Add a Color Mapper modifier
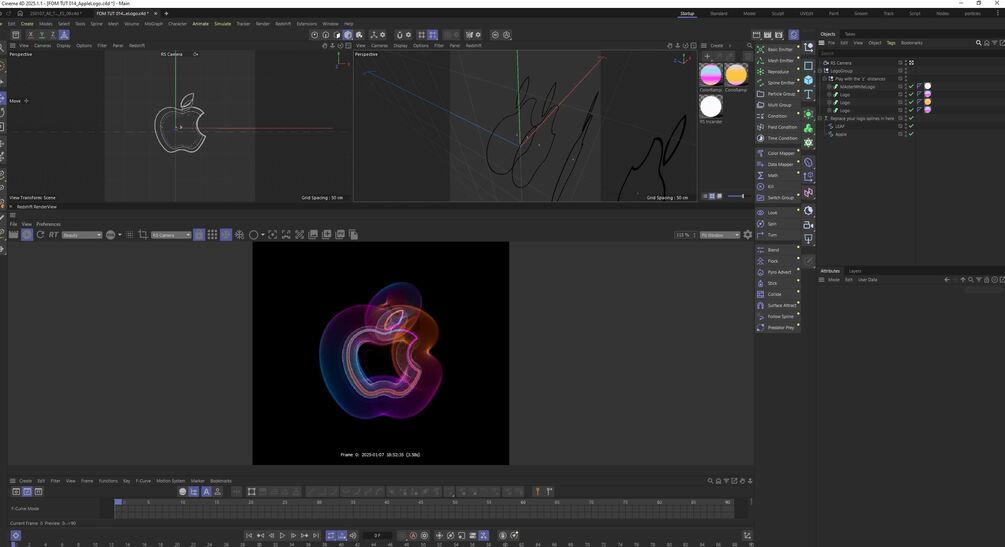 [777, 153]
